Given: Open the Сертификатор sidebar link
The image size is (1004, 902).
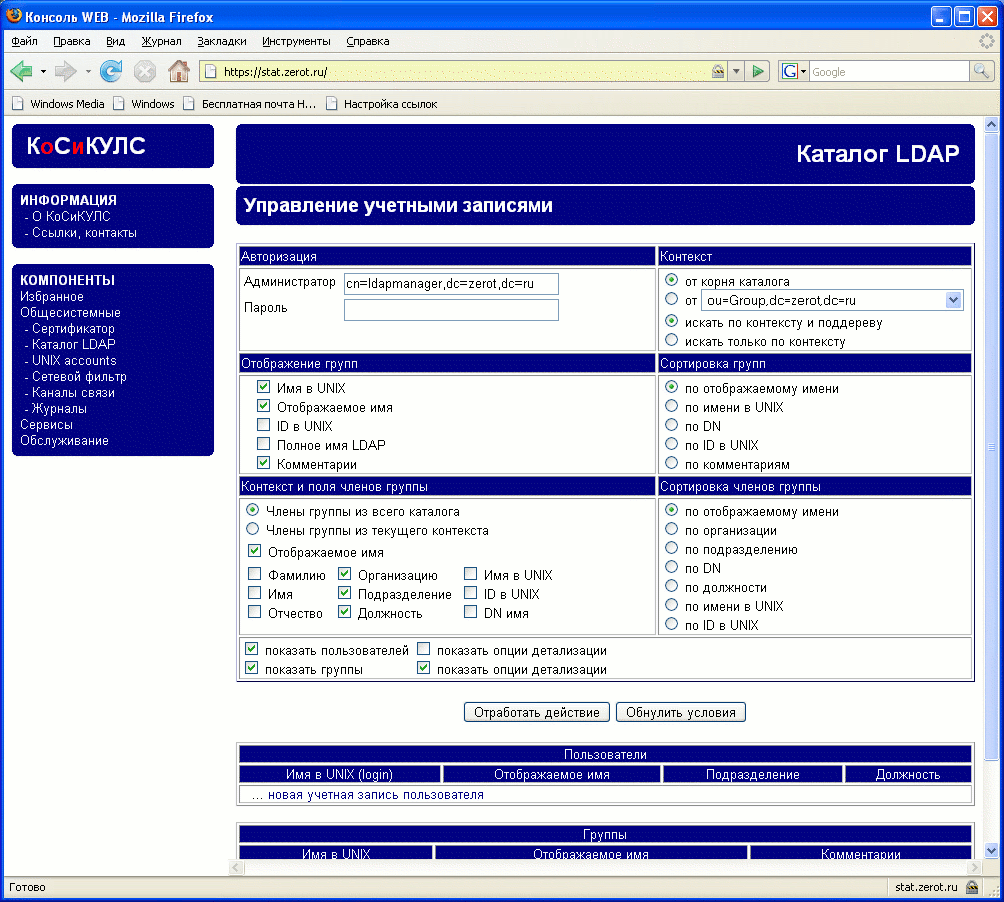Looking at the screenshot, I should point(73,328).
